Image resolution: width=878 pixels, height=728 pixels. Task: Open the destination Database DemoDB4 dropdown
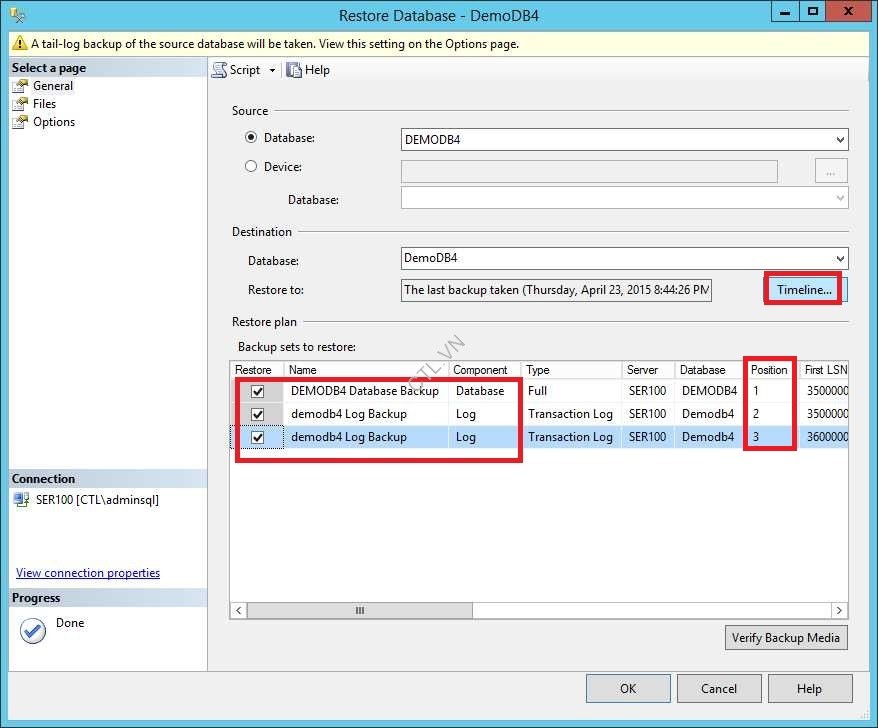839,258
